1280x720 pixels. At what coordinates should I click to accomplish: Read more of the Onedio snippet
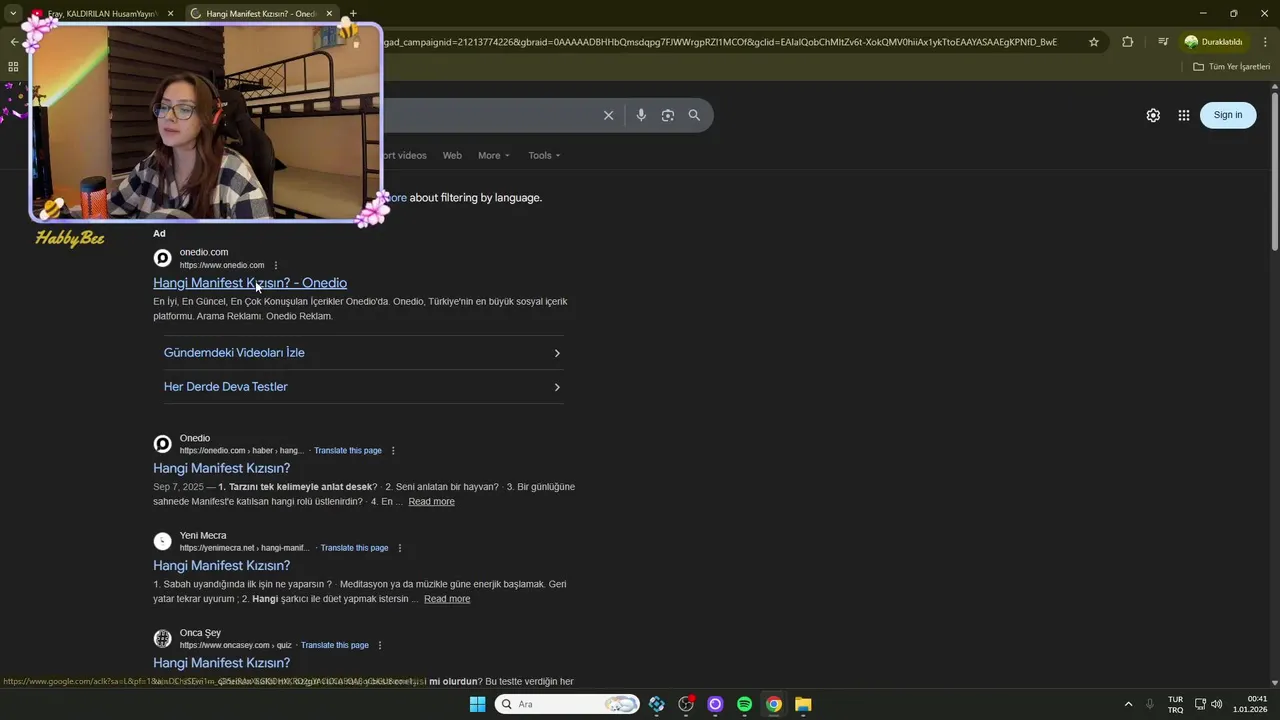point(431,502)
